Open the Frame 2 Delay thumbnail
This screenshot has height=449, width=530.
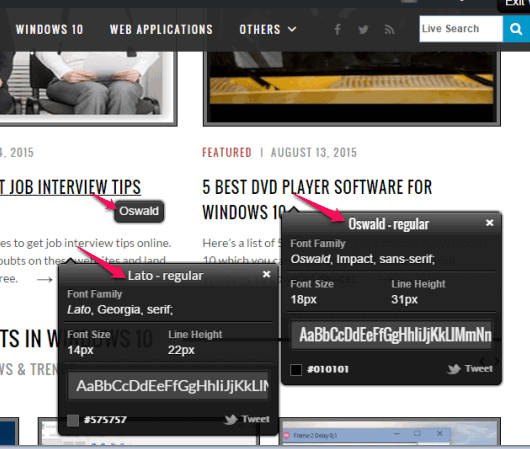(391, 432)
